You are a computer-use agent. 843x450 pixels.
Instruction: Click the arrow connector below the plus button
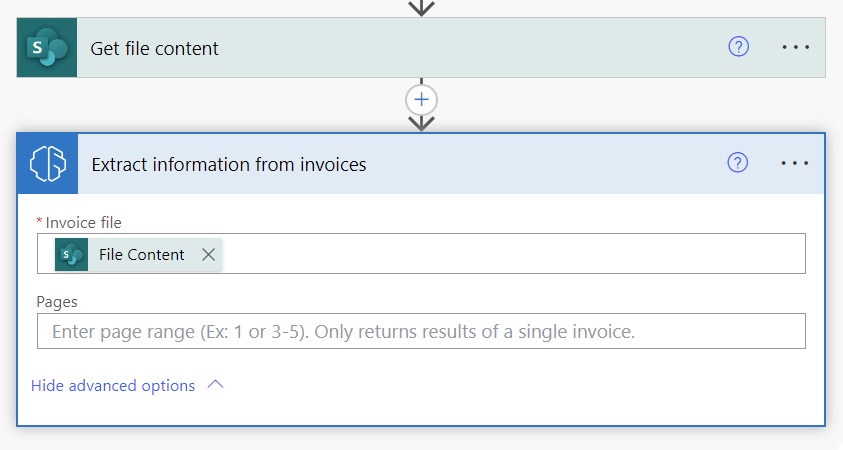[422, 123]
